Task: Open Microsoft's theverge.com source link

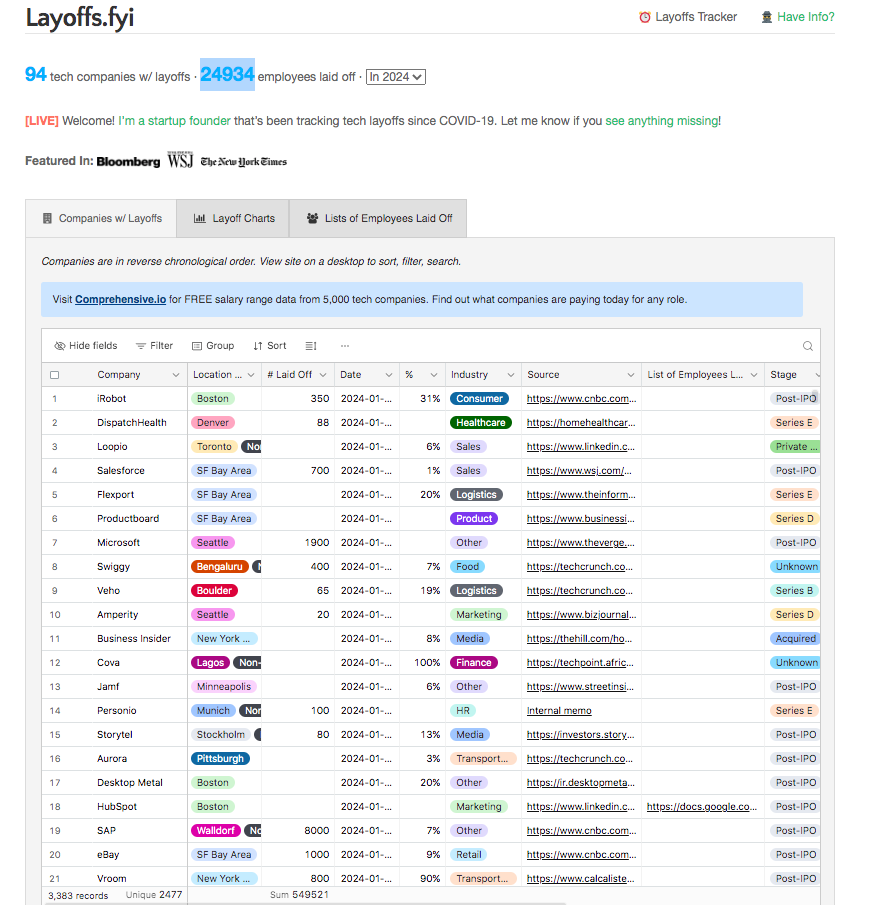Action: pos(580,543)
